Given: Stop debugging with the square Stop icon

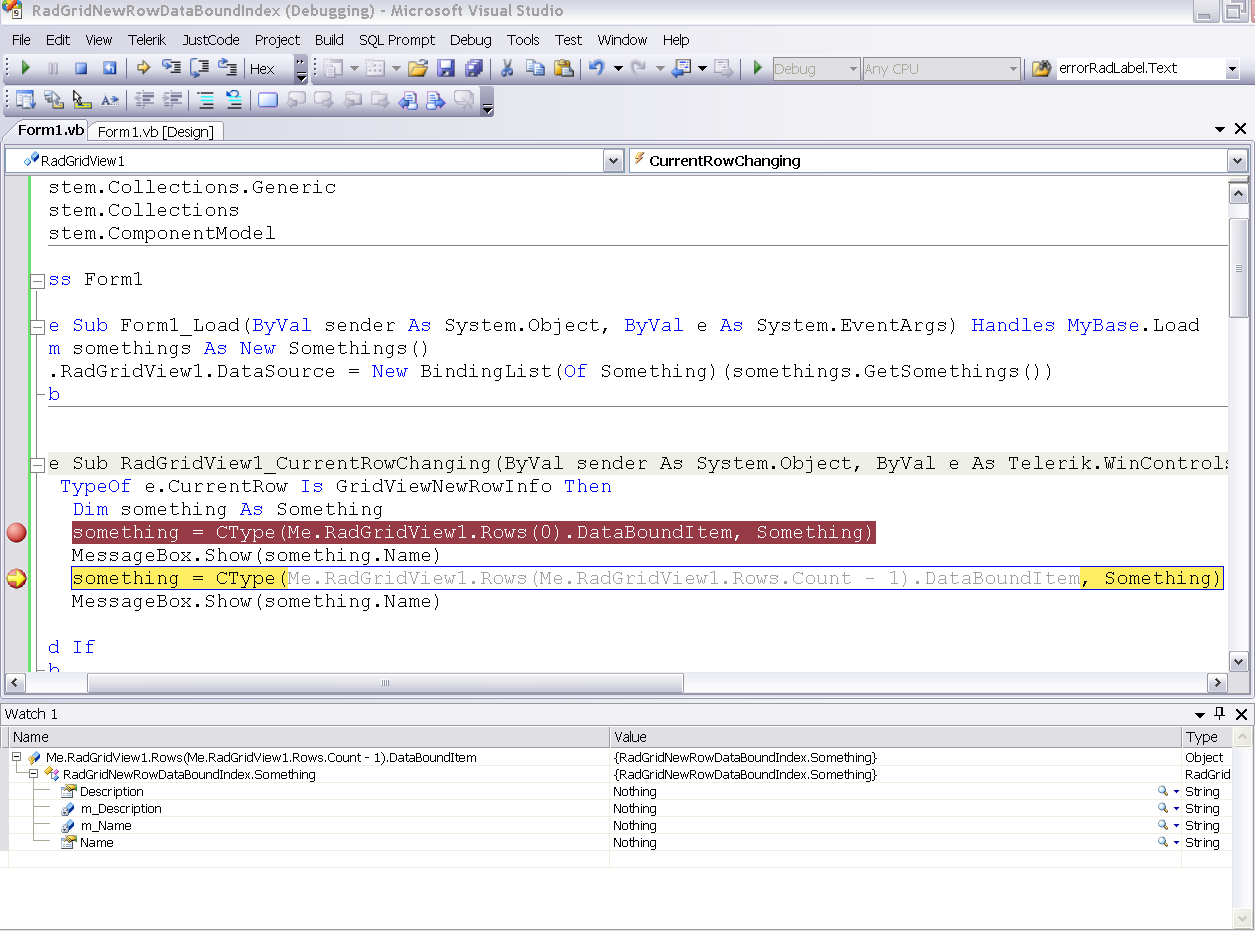Looking at the screenshot, I should click(82, 68).
